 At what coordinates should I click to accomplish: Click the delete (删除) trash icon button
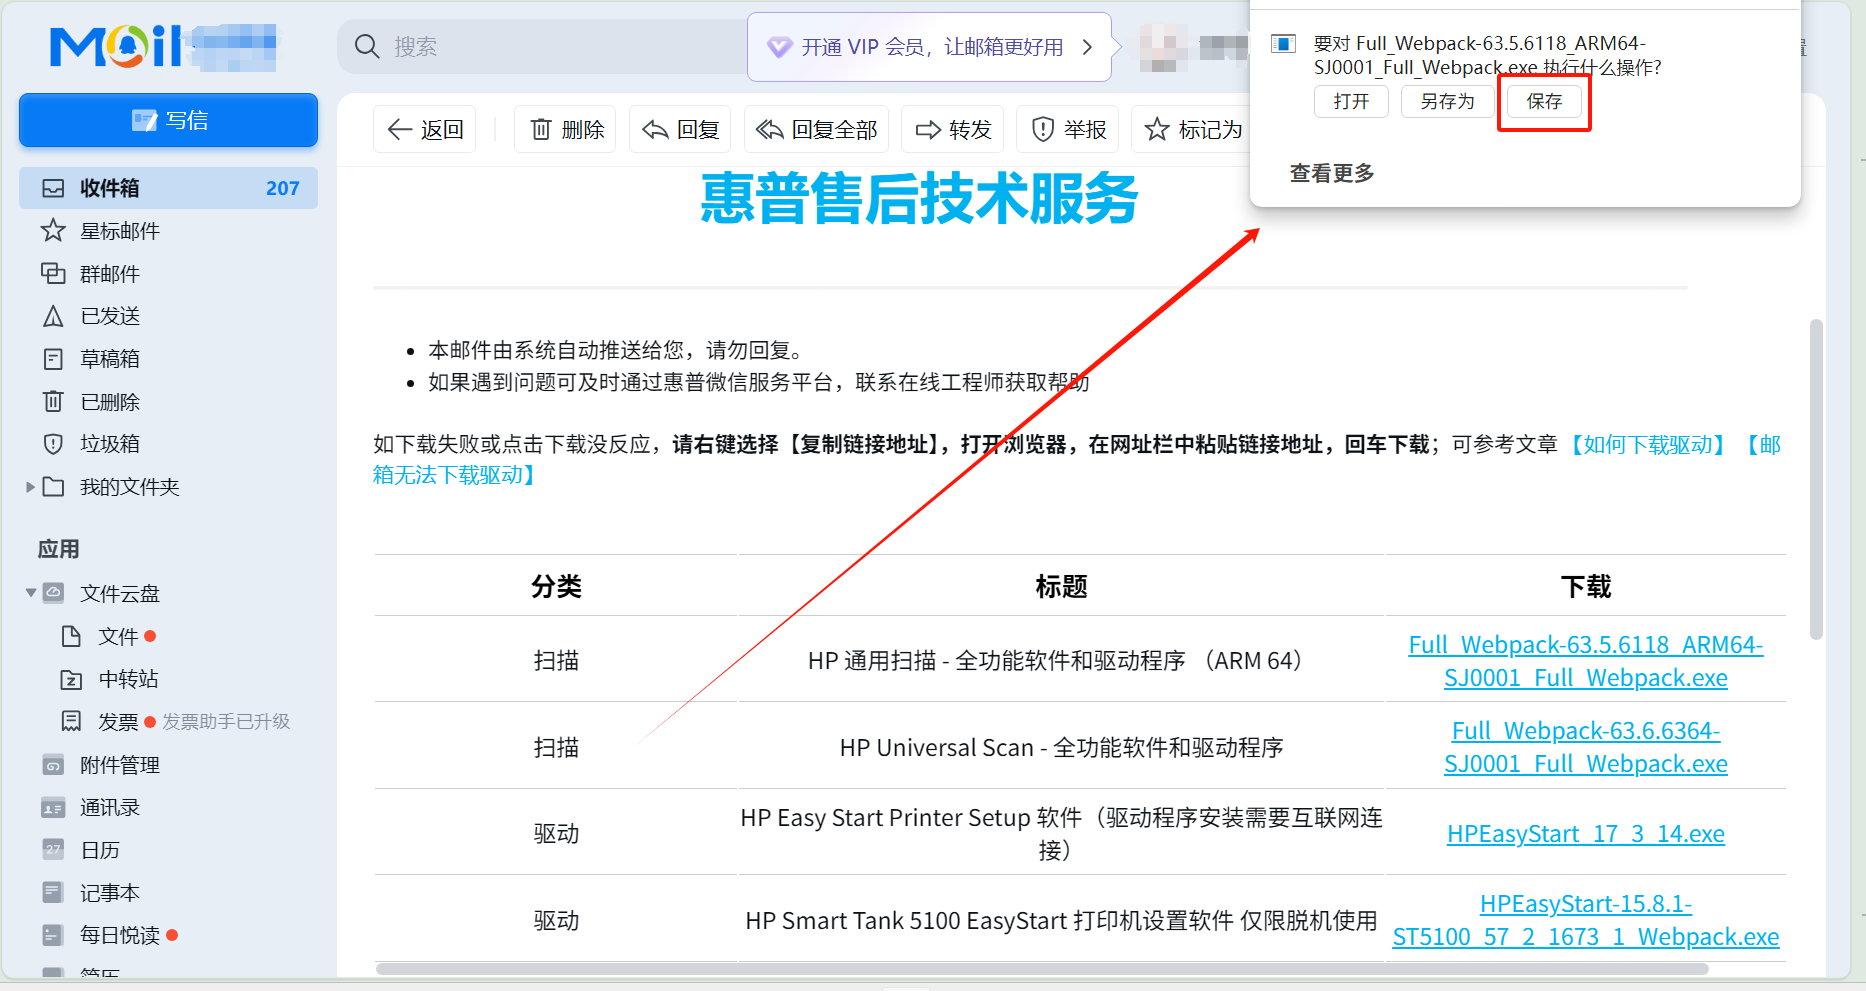pyautogui.click(x=566, y=130)
